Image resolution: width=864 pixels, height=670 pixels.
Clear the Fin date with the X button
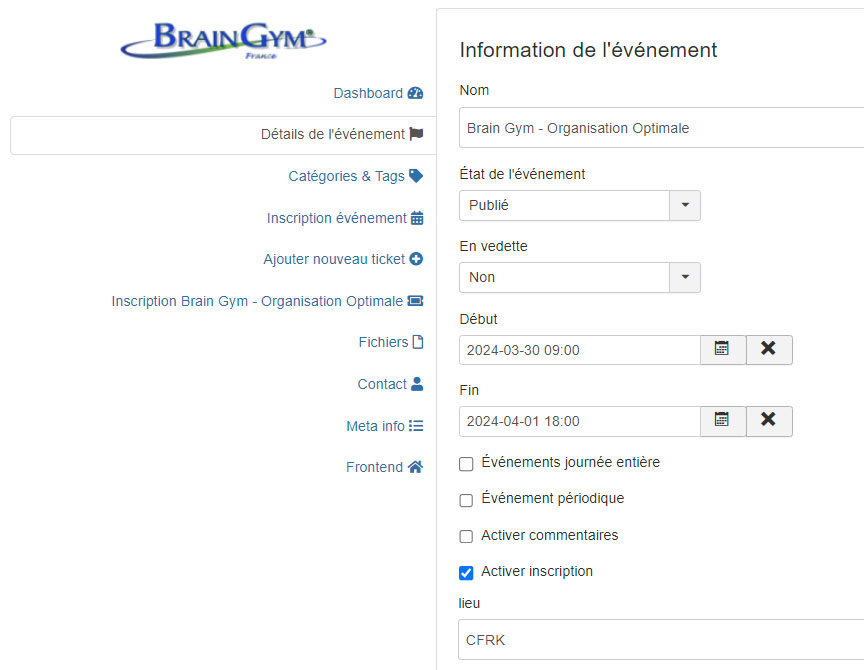point(769,421)
